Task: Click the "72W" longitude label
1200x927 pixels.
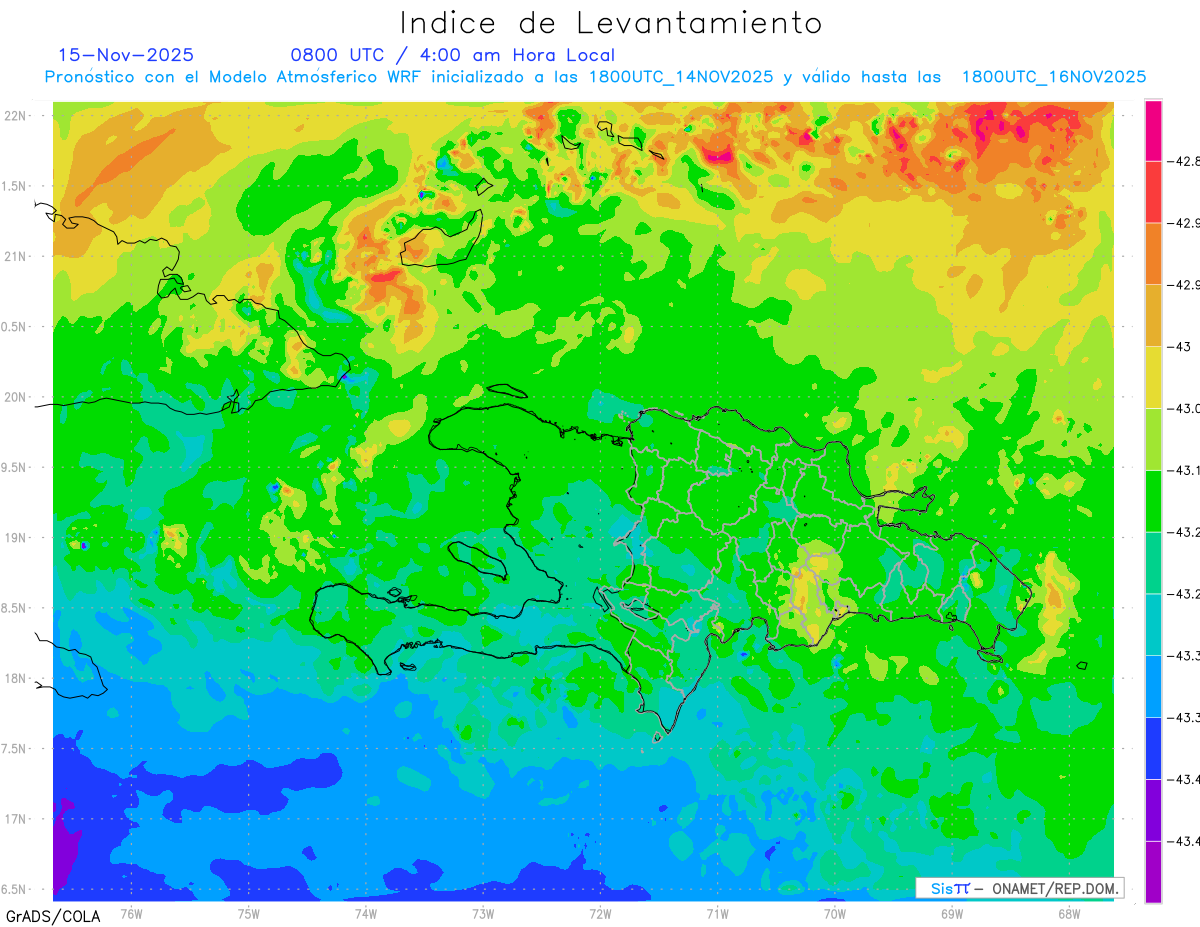Action: coord(600,914)
